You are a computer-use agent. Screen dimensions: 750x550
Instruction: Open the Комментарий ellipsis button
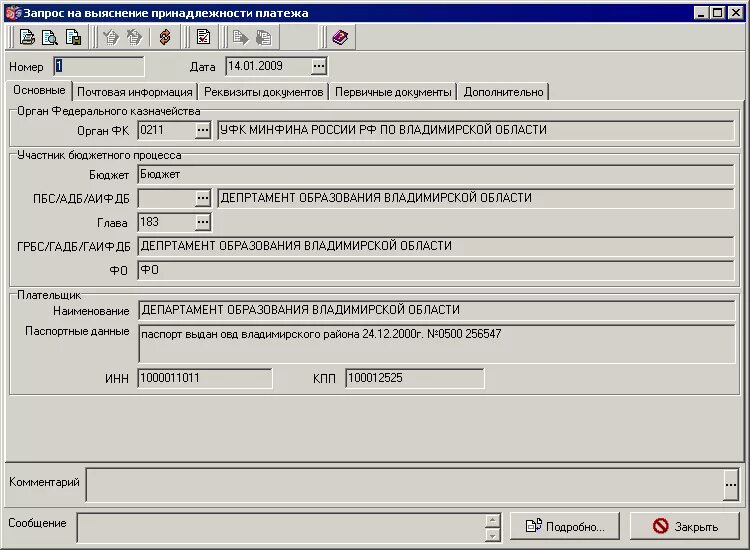coord(731,485)
